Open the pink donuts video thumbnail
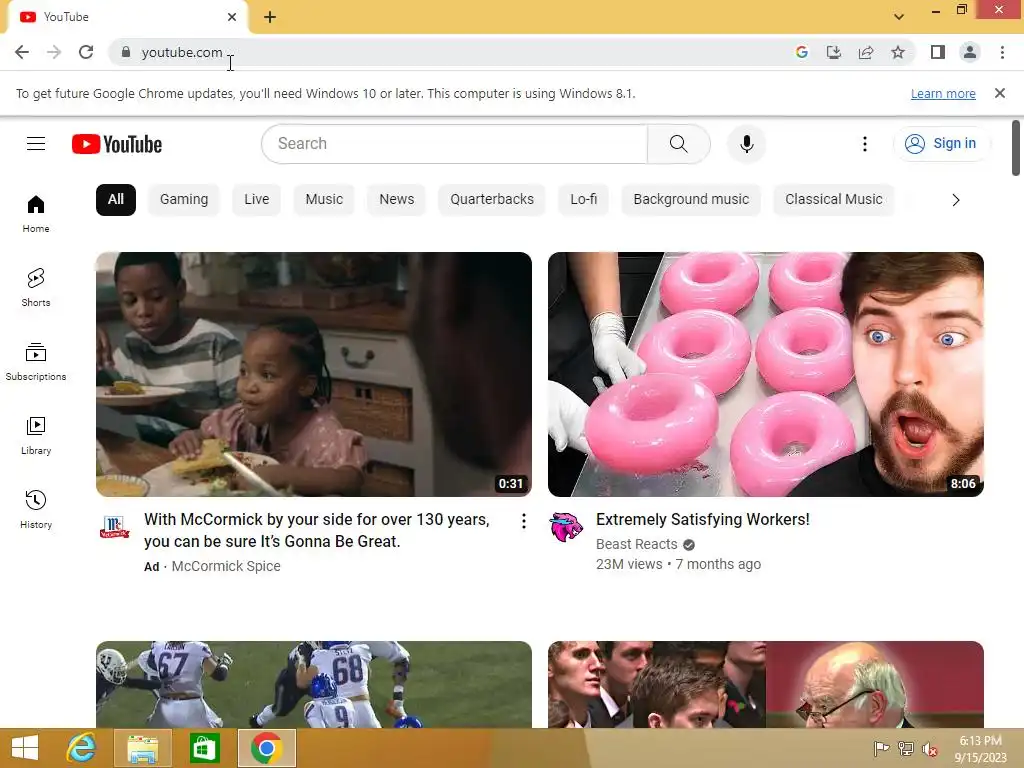 coord(765,374)
